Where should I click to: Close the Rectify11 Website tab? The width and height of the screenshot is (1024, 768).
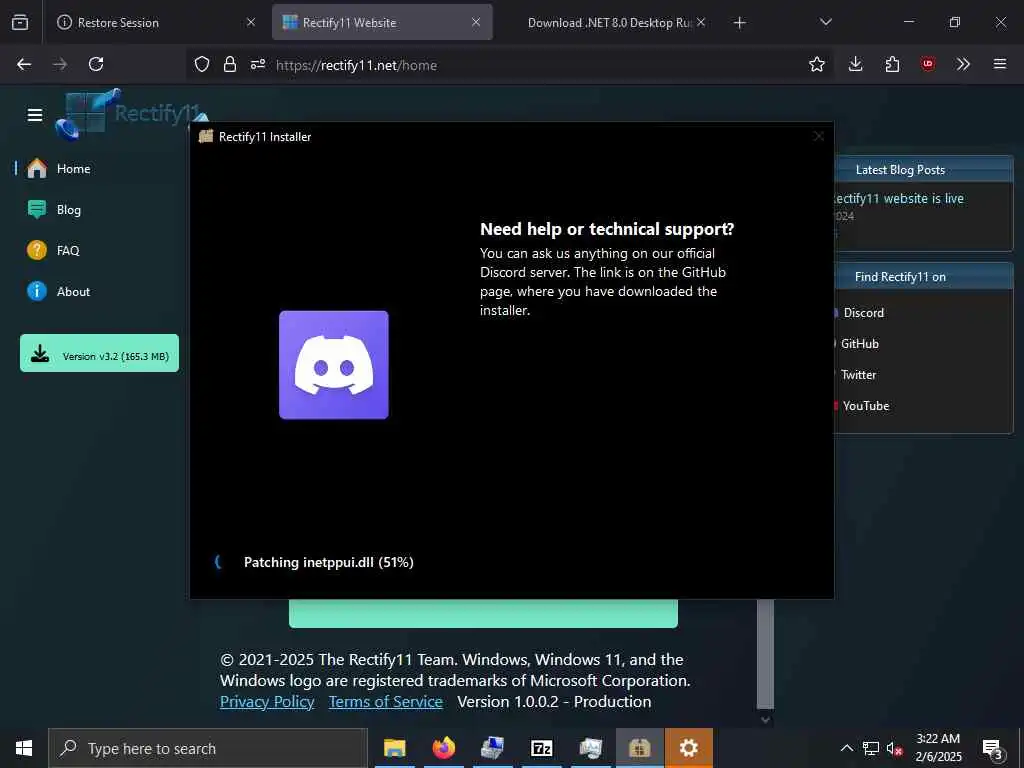[476, 22]
